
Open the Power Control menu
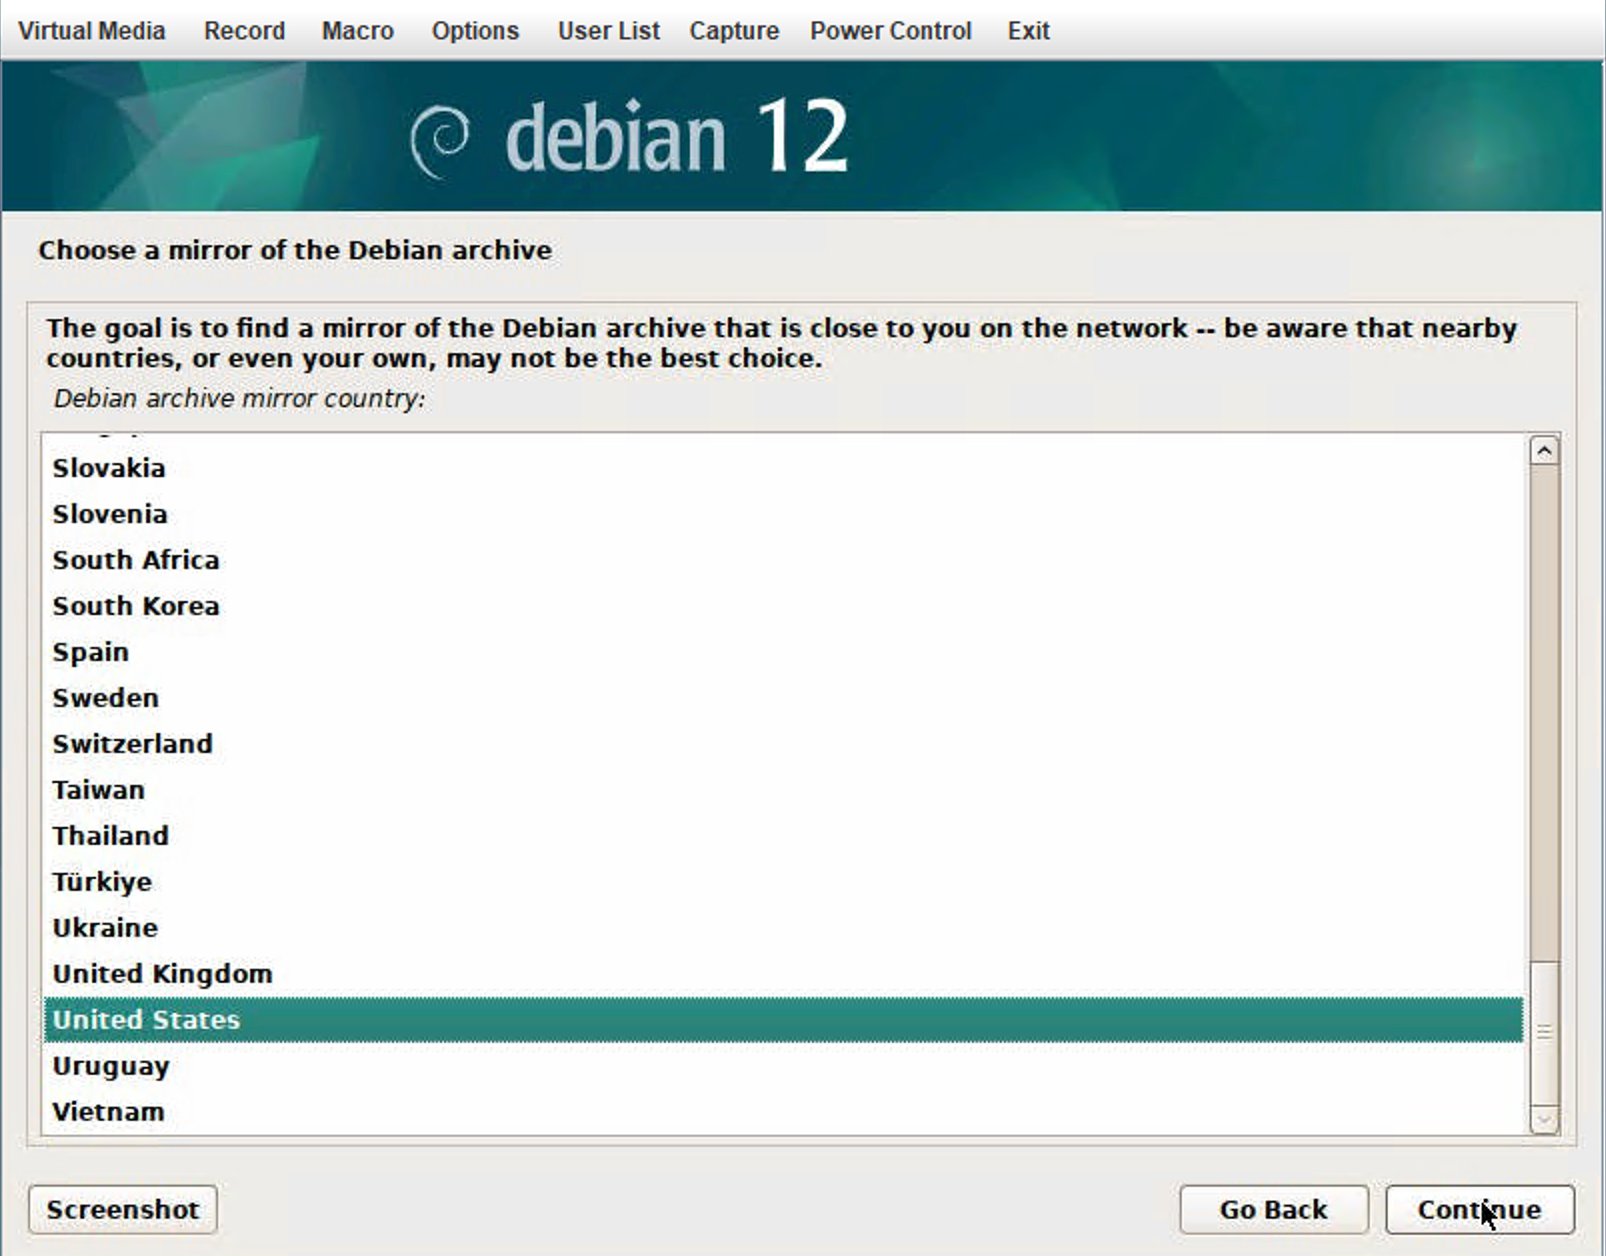(890, 31)
